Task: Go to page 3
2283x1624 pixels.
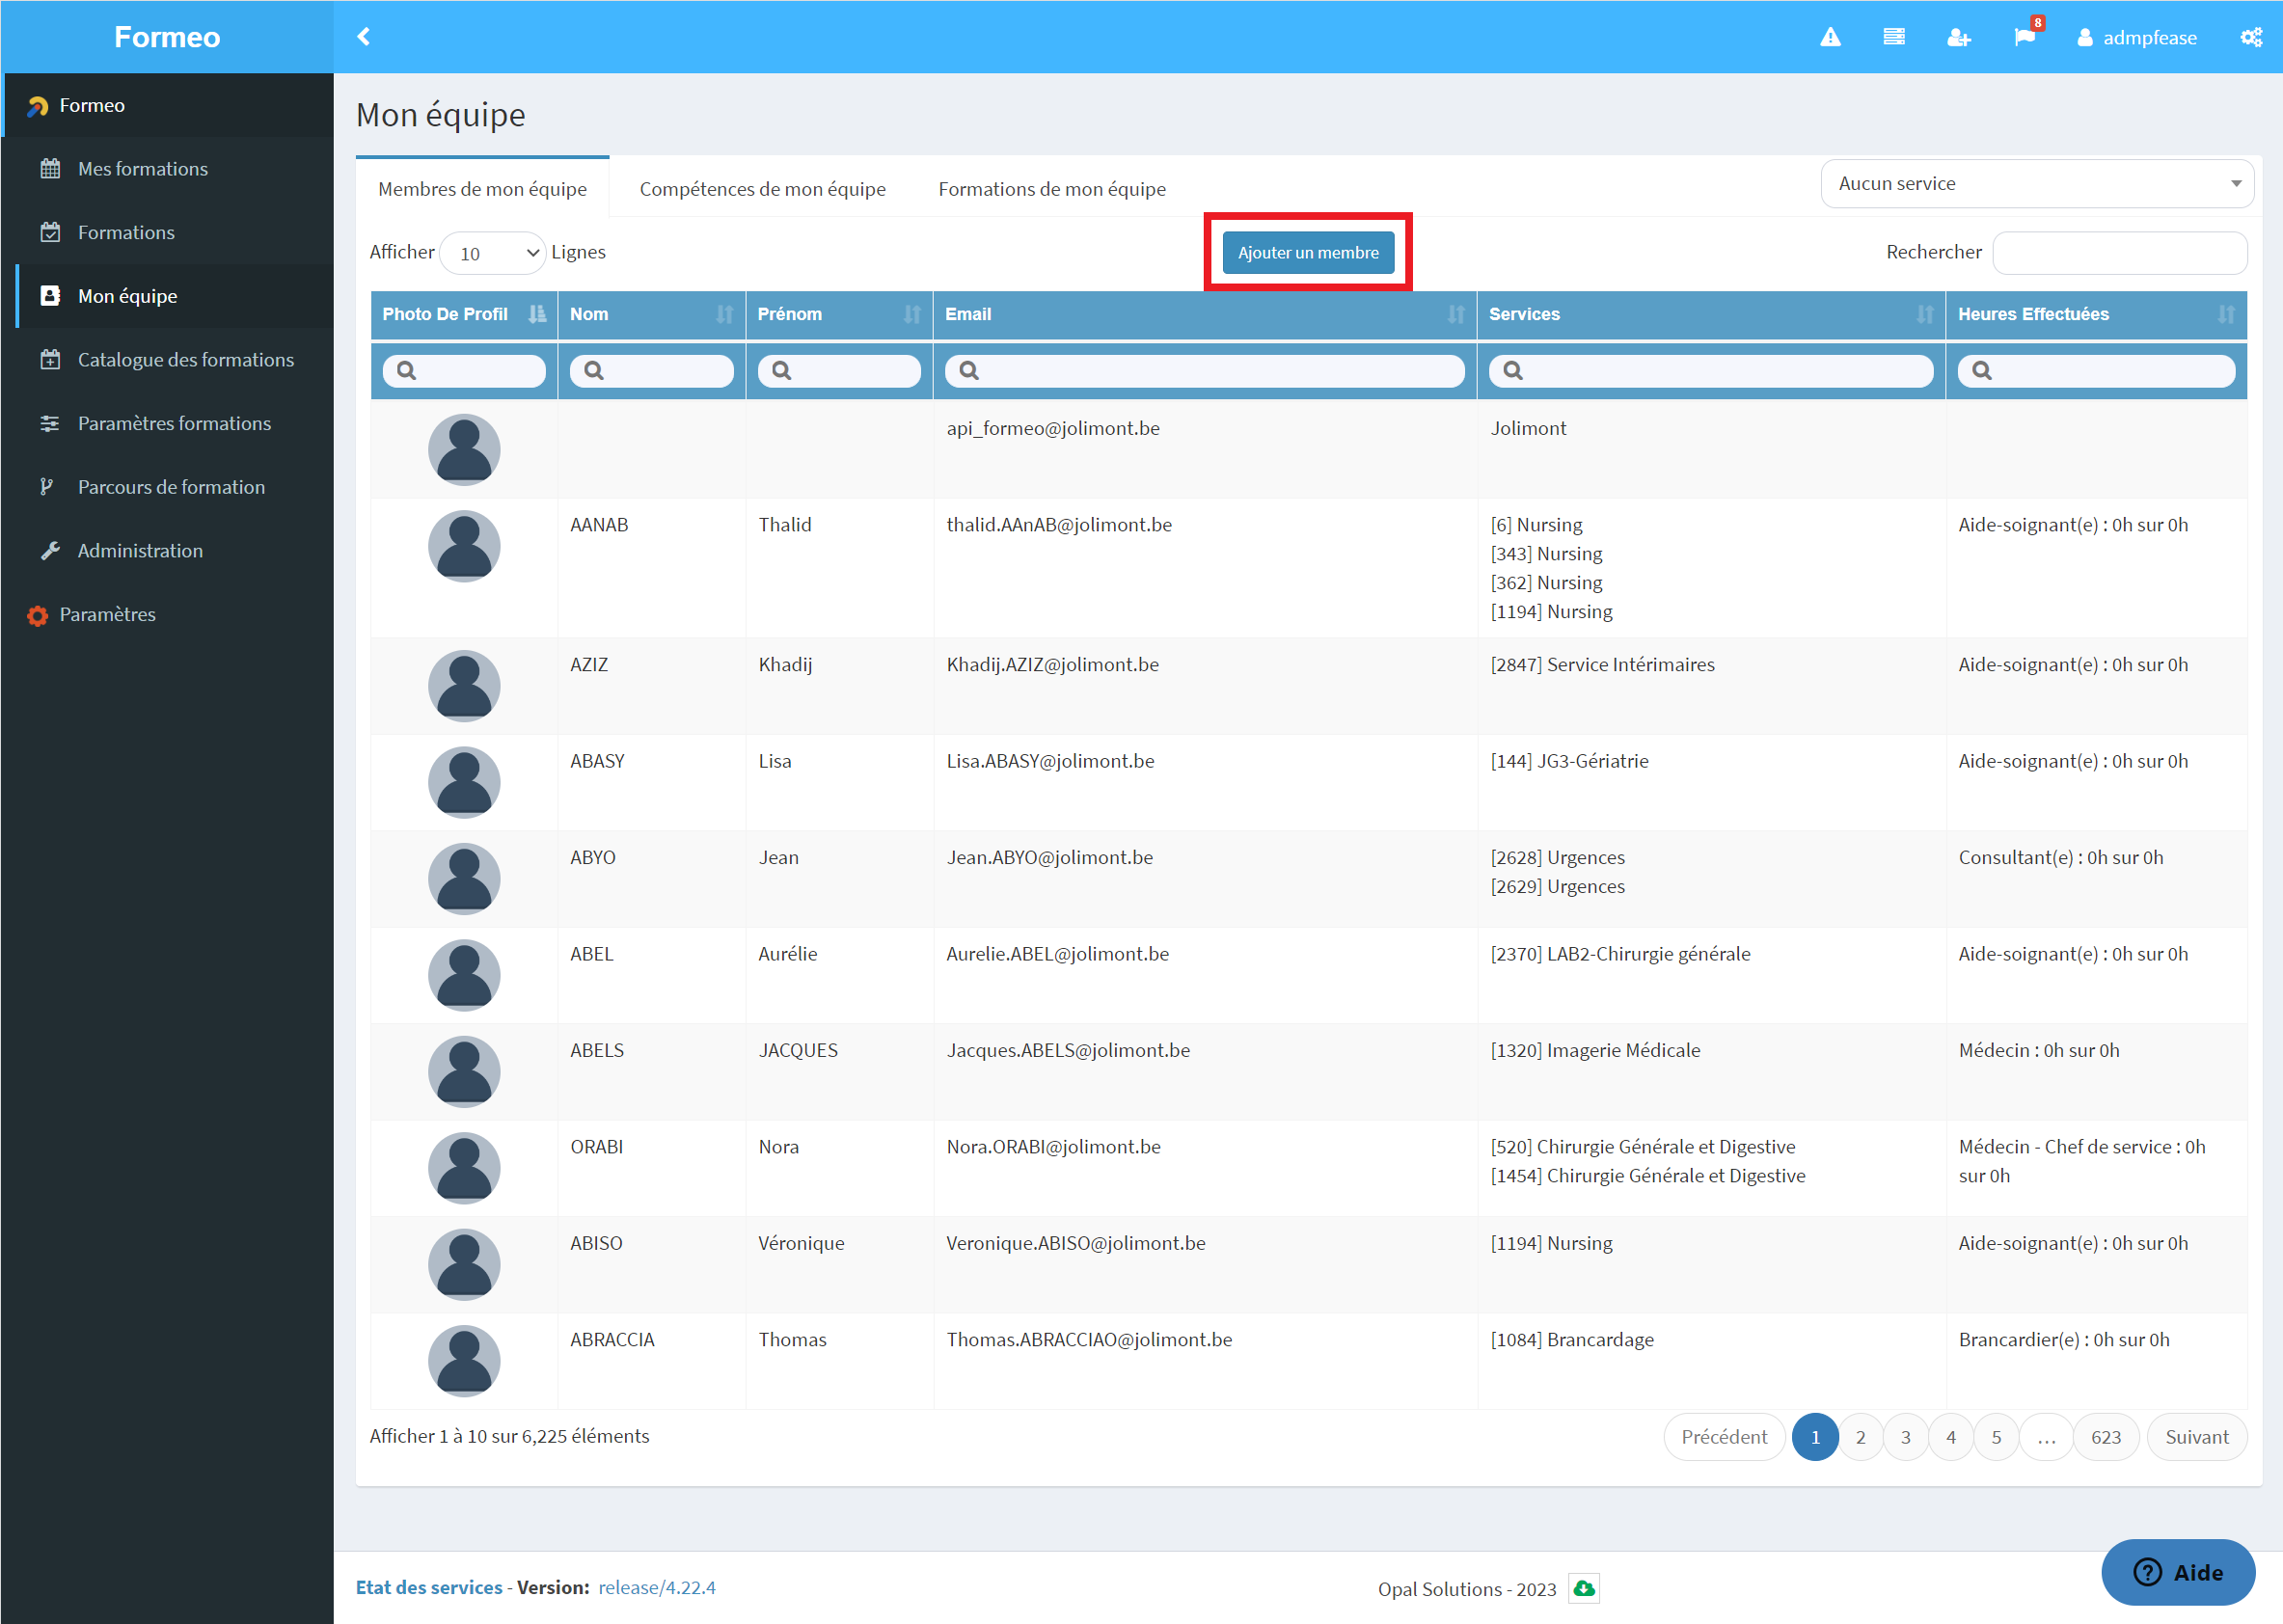Action: pos(1905,1437)
